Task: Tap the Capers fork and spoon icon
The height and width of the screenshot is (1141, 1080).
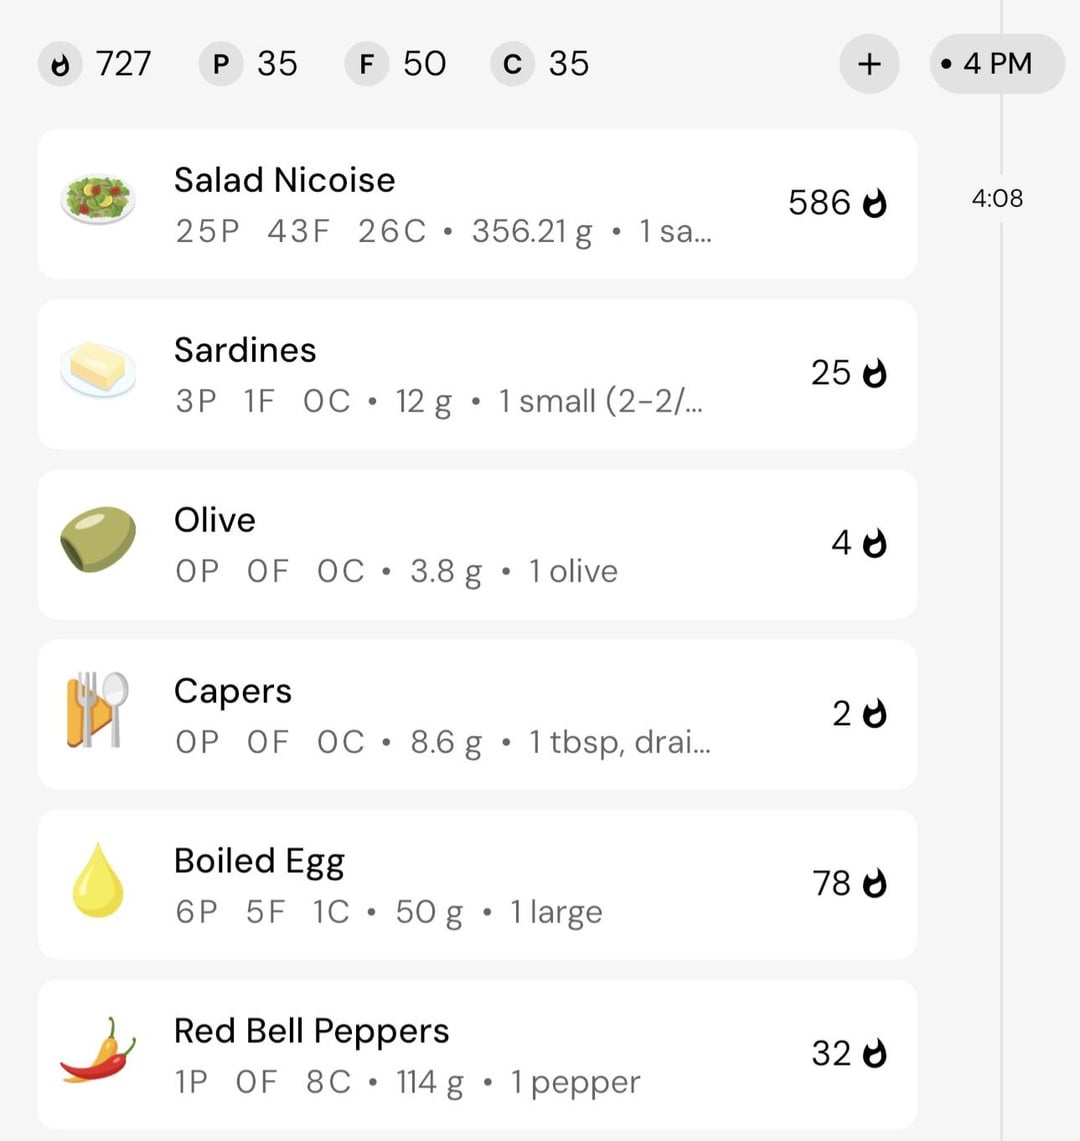Action: point(97,710)
